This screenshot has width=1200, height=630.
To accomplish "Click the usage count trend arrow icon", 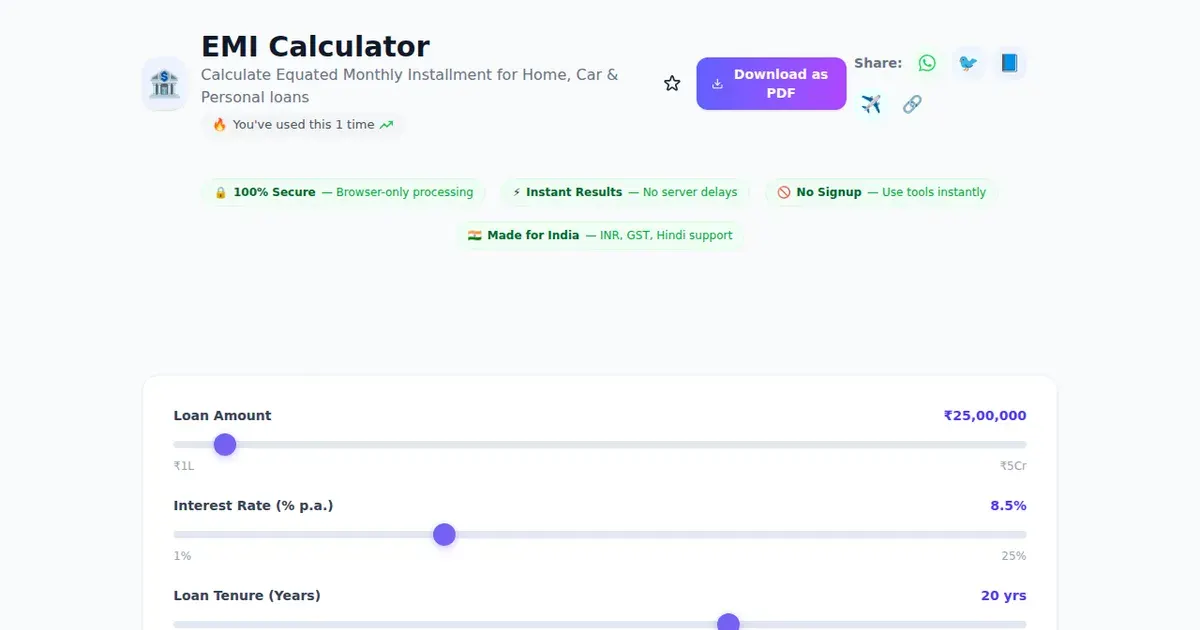I will (x=387, y=125).
